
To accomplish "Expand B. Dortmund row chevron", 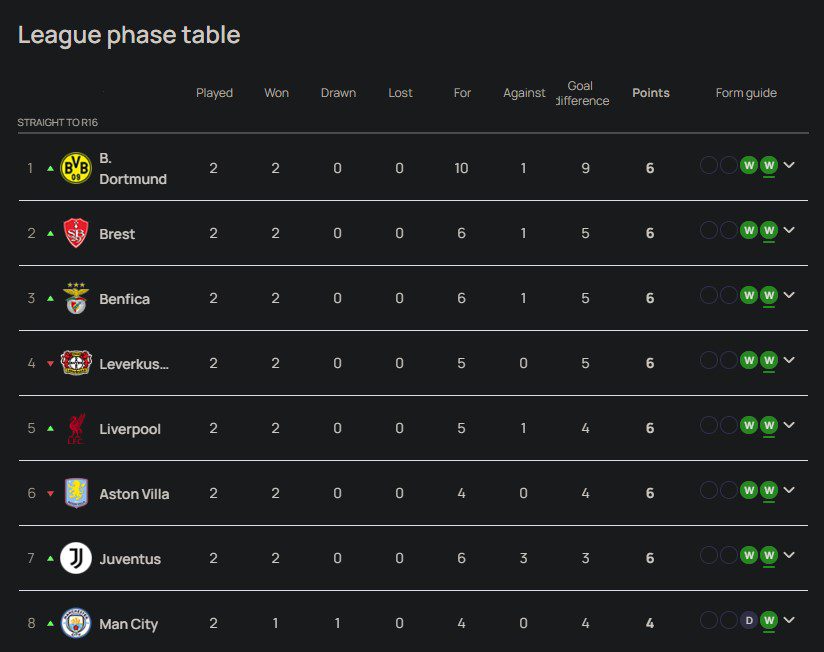I will pos(789,166).
